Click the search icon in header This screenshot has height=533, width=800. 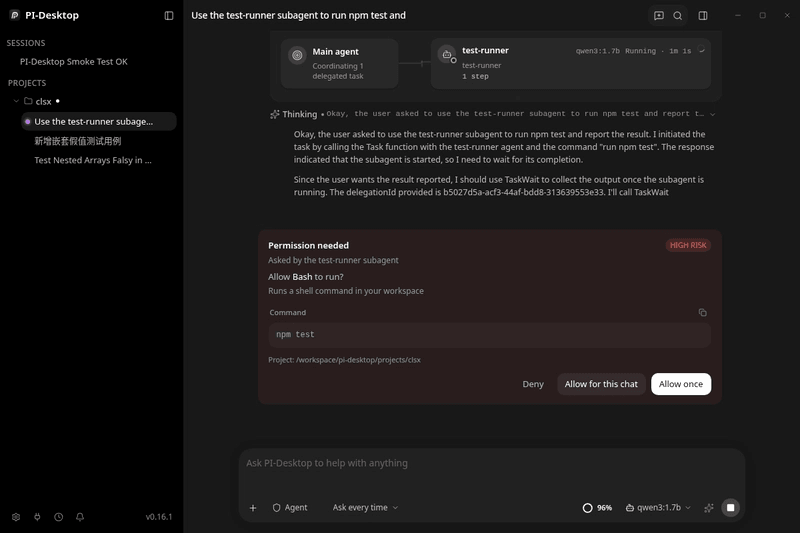[678, 16]
